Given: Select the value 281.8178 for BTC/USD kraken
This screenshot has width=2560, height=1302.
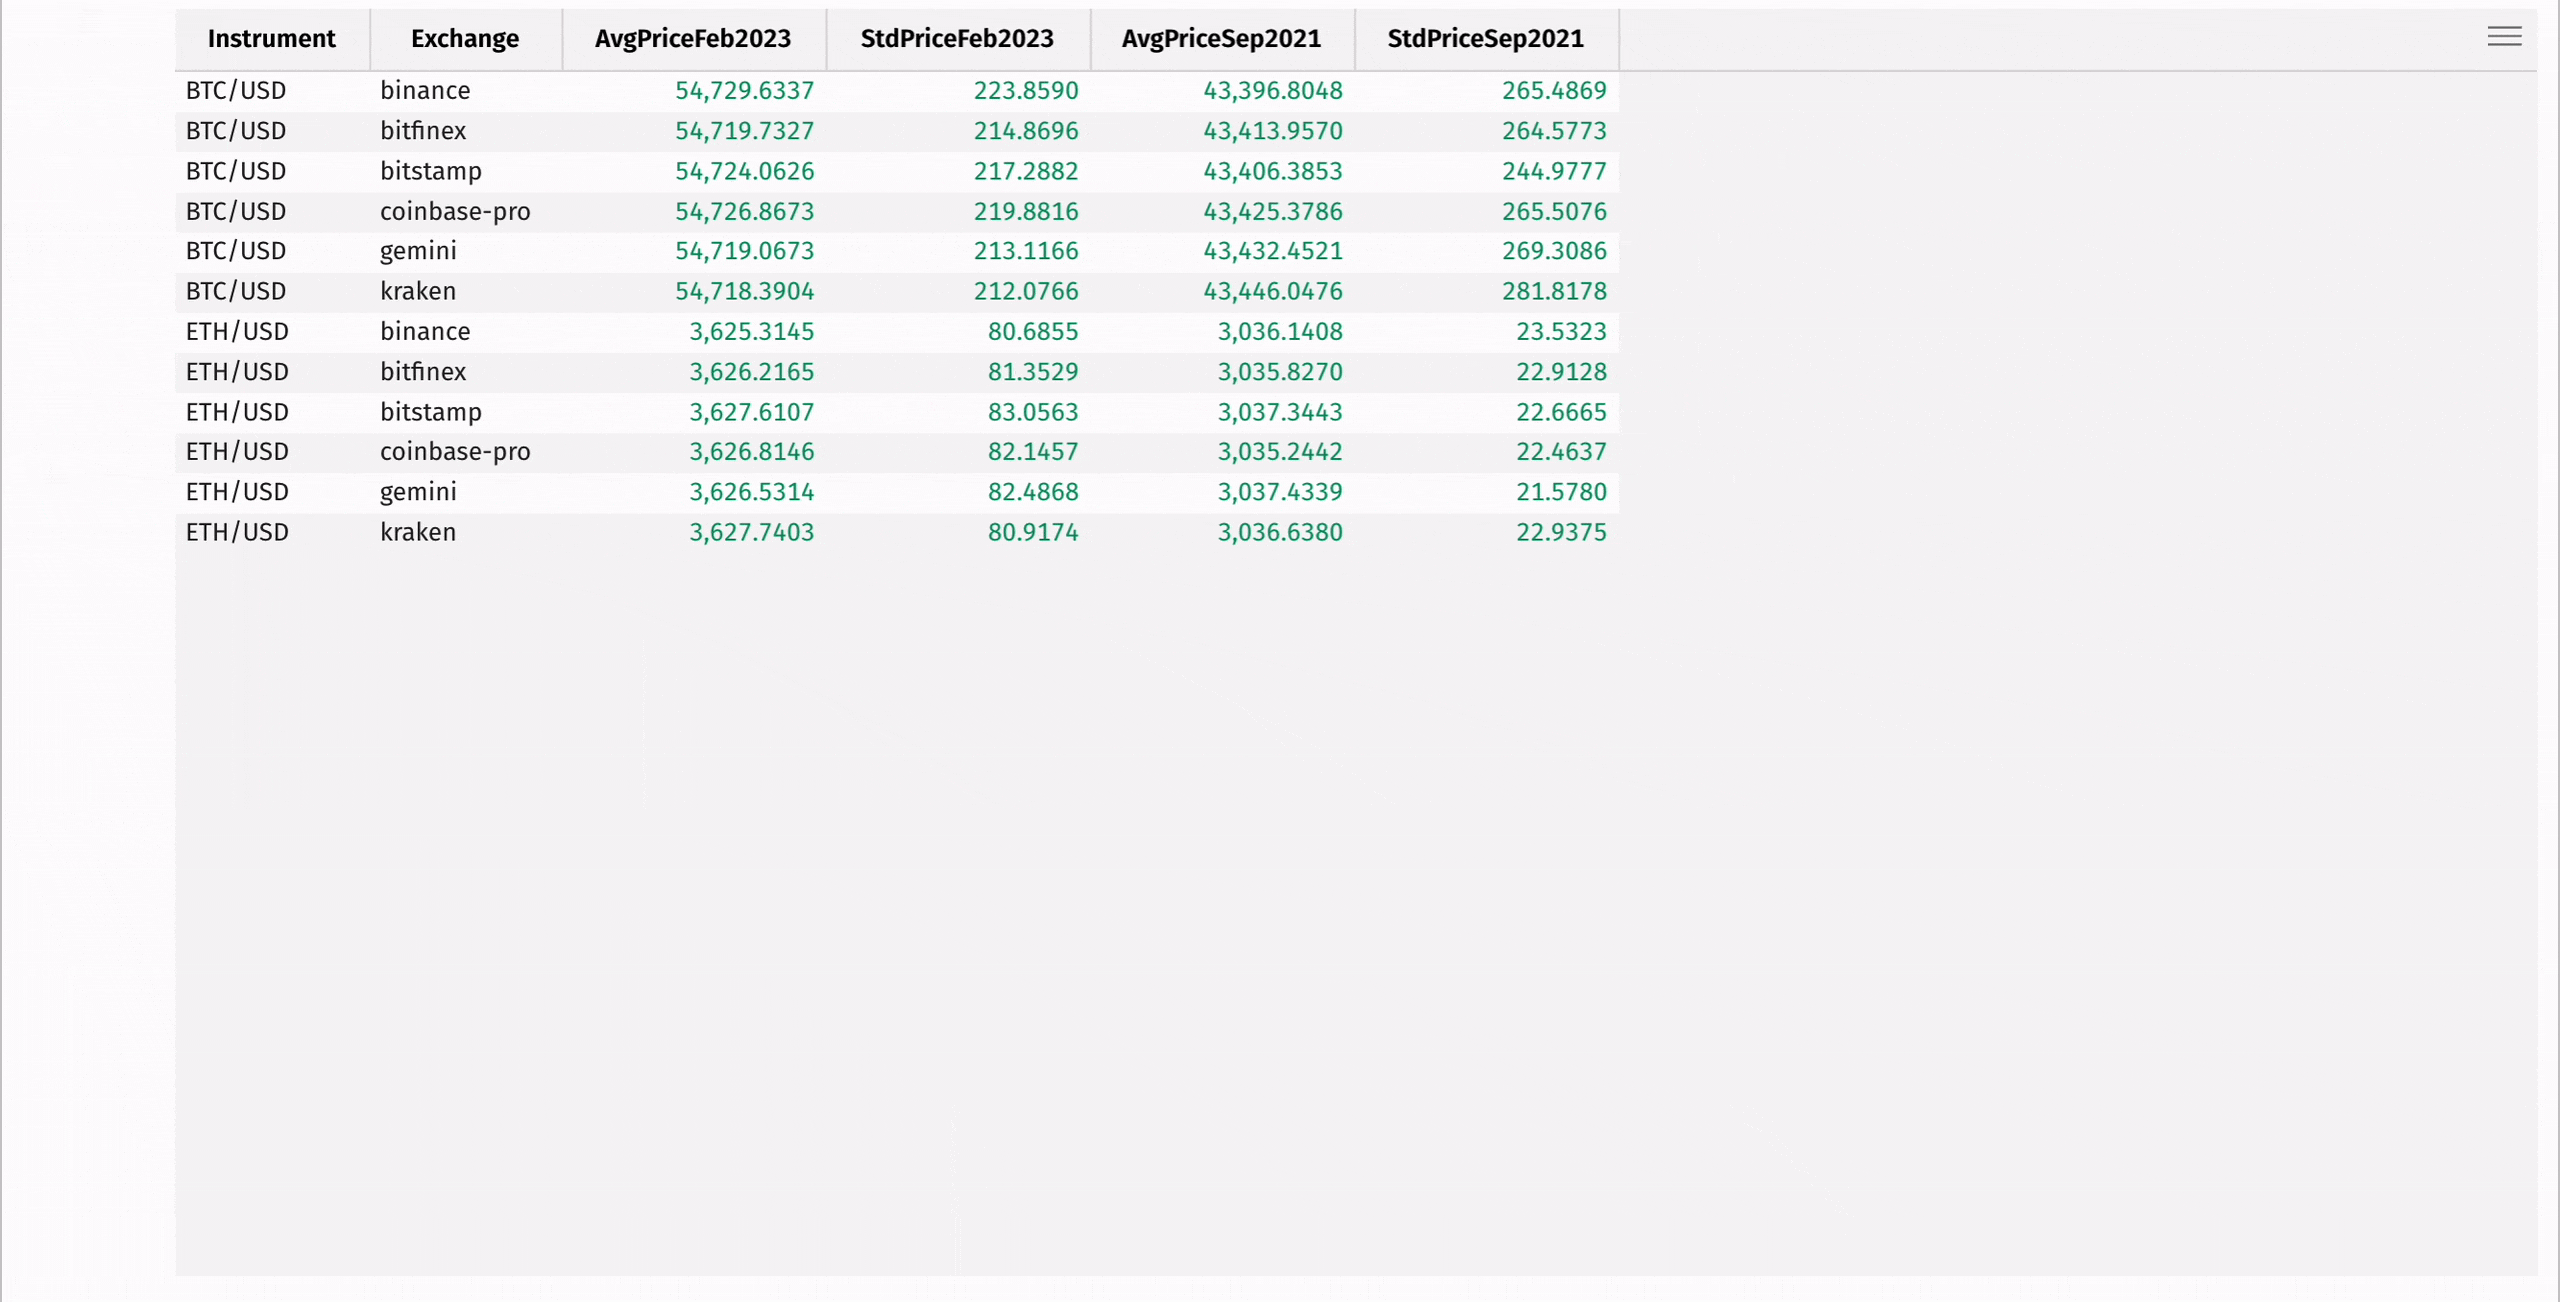Looking at the screenshot, I should pos(1555,291).
